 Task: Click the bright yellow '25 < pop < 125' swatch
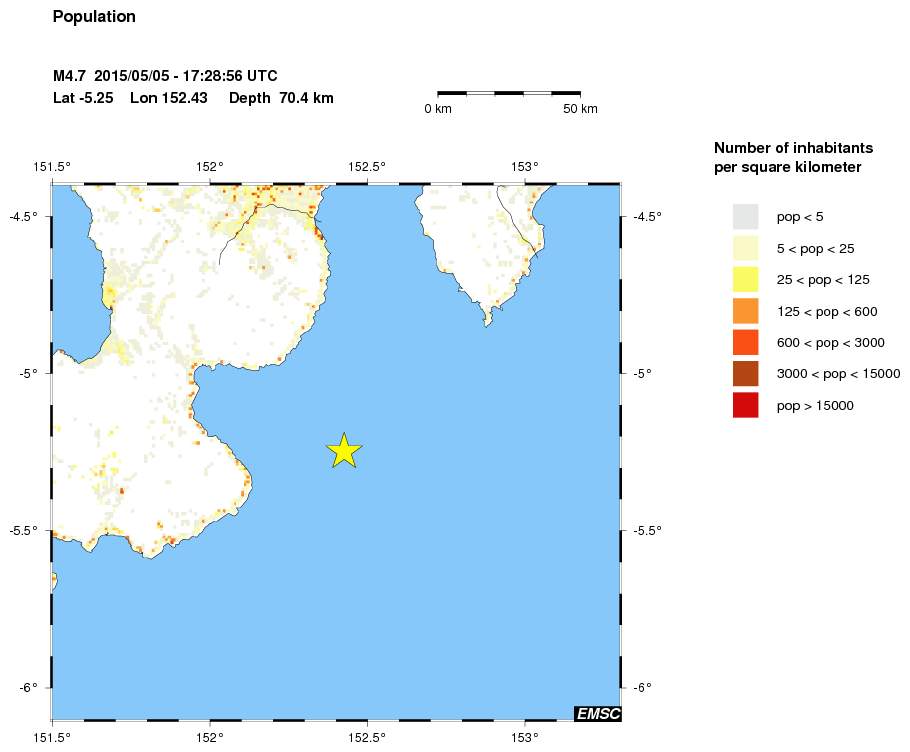(745, 279)
